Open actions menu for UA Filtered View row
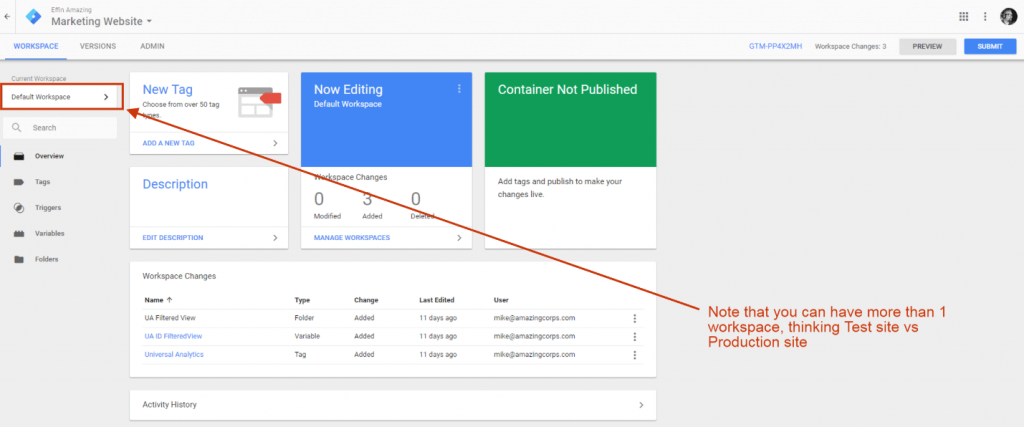Image resolution: width=1024 pixels, height=427 pixels. click(x=634, y=319)
